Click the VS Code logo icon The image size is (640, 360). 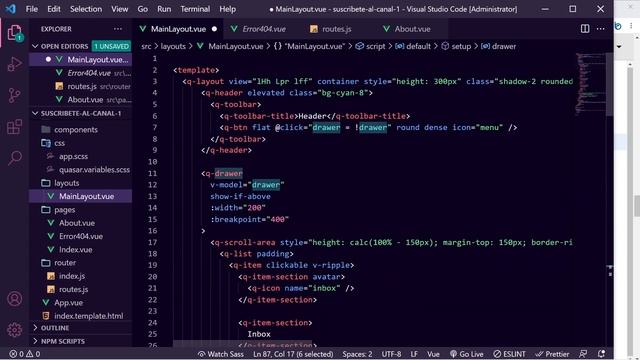point(11,9)
